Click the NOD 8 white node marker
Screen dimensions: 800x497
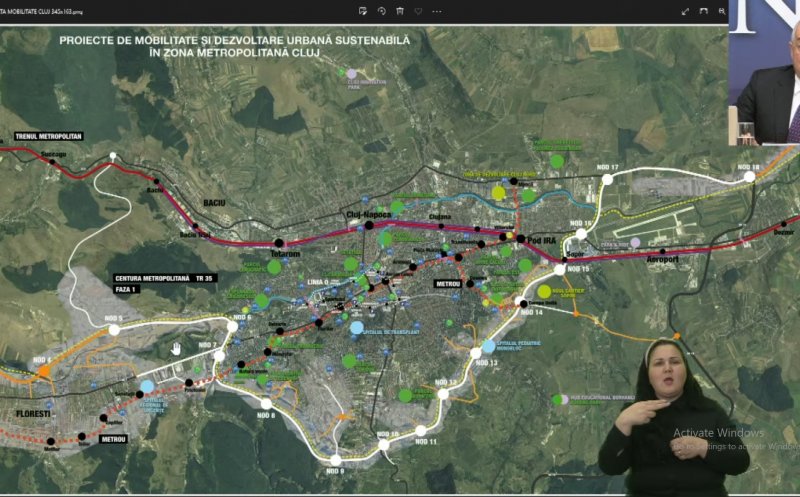266,404
